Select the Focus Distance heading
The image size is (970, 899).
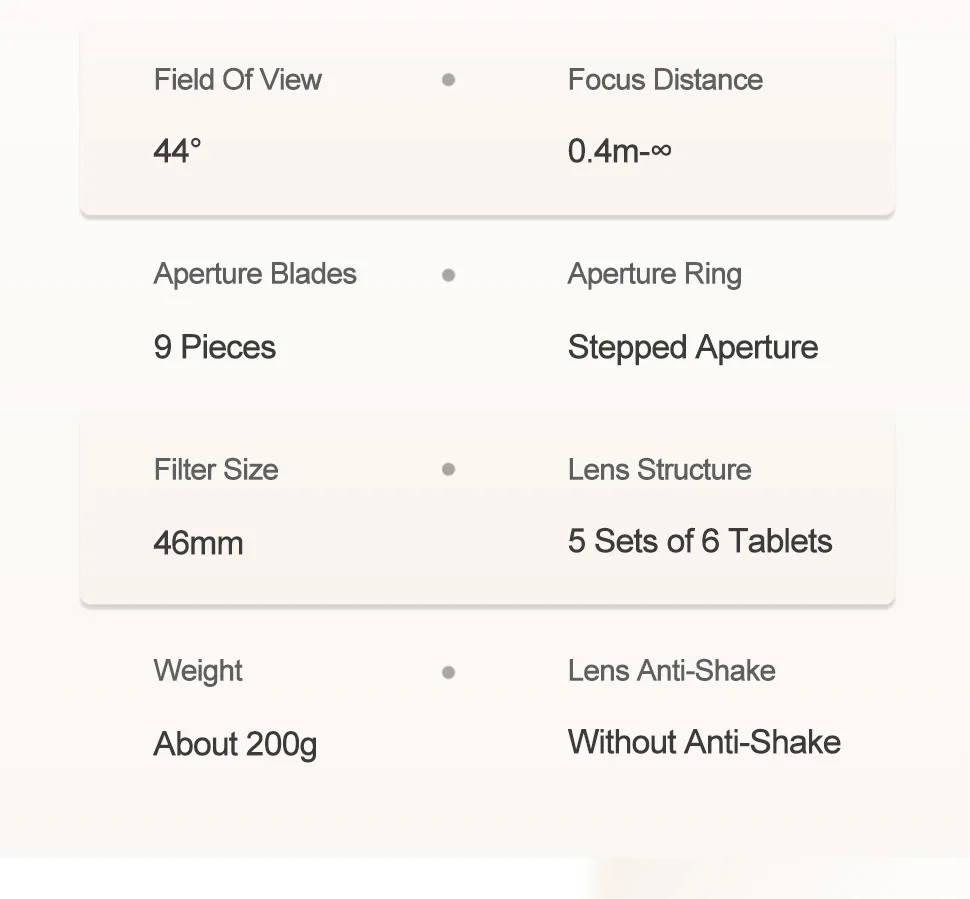665,80
